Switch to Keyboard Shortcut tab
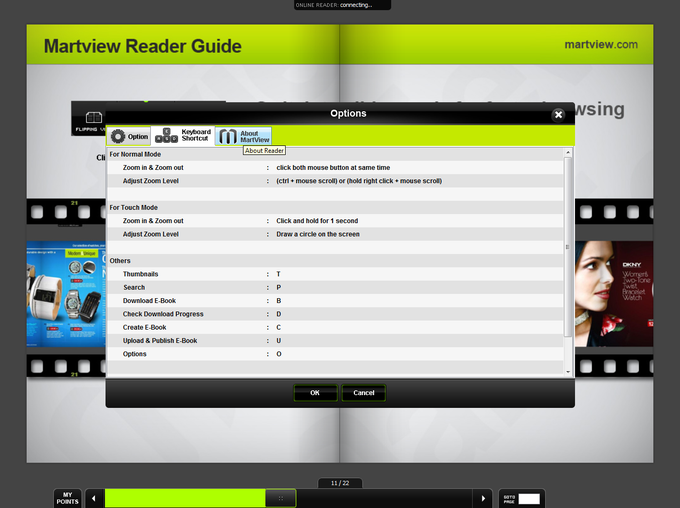The width and height of the screenshot is (680, 508). click(x=183, y=135)
